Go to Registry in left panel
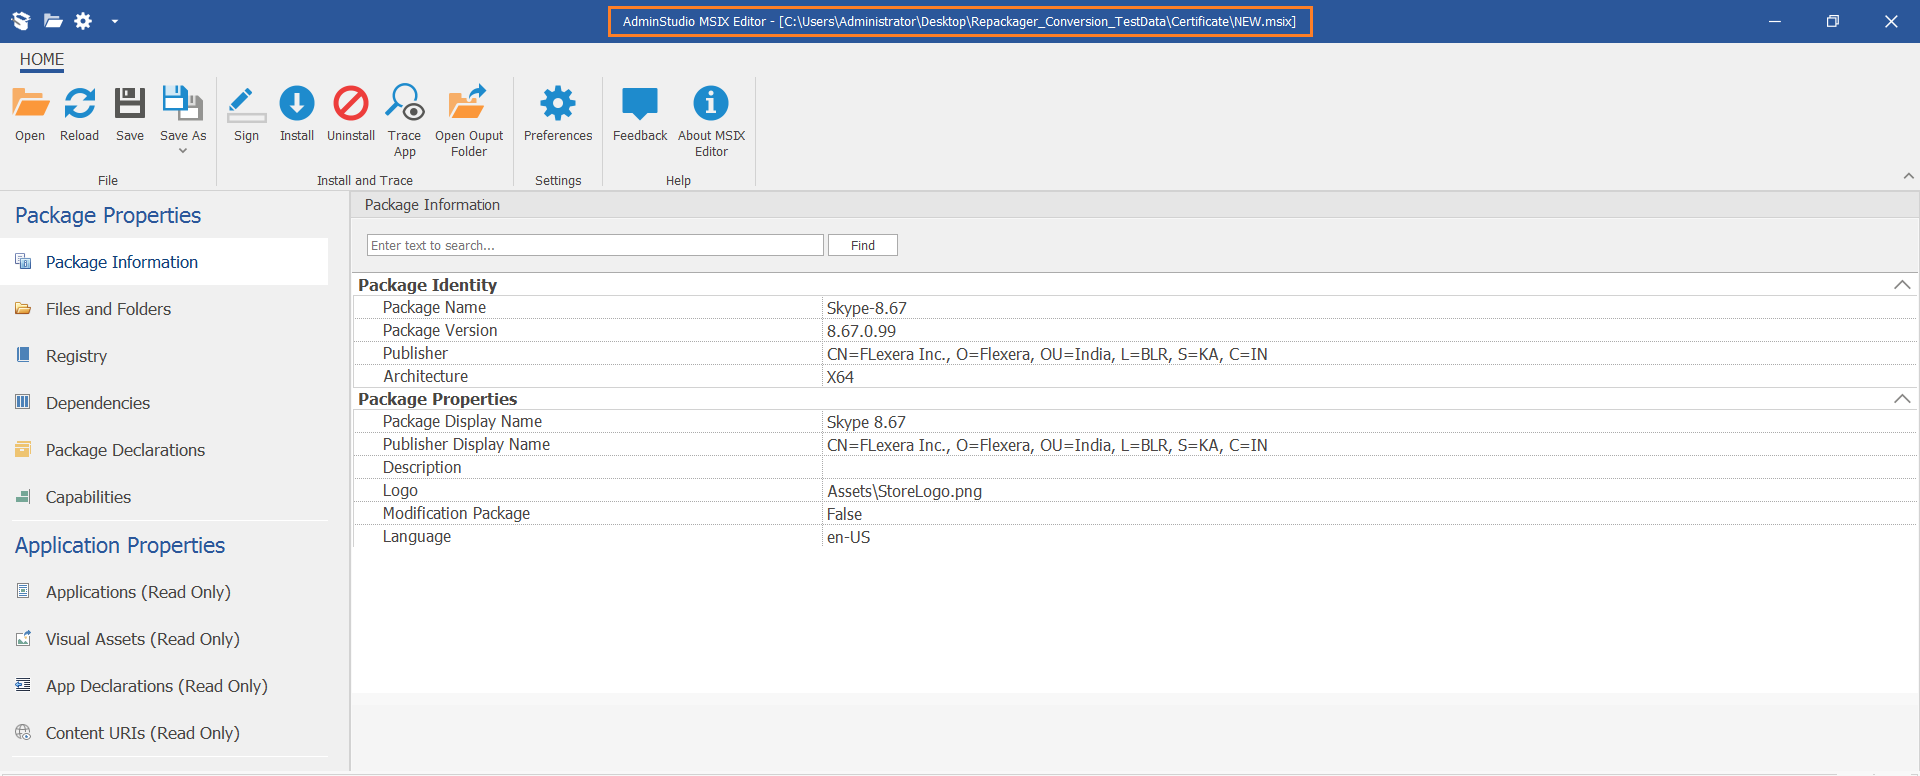 point(76,356)
